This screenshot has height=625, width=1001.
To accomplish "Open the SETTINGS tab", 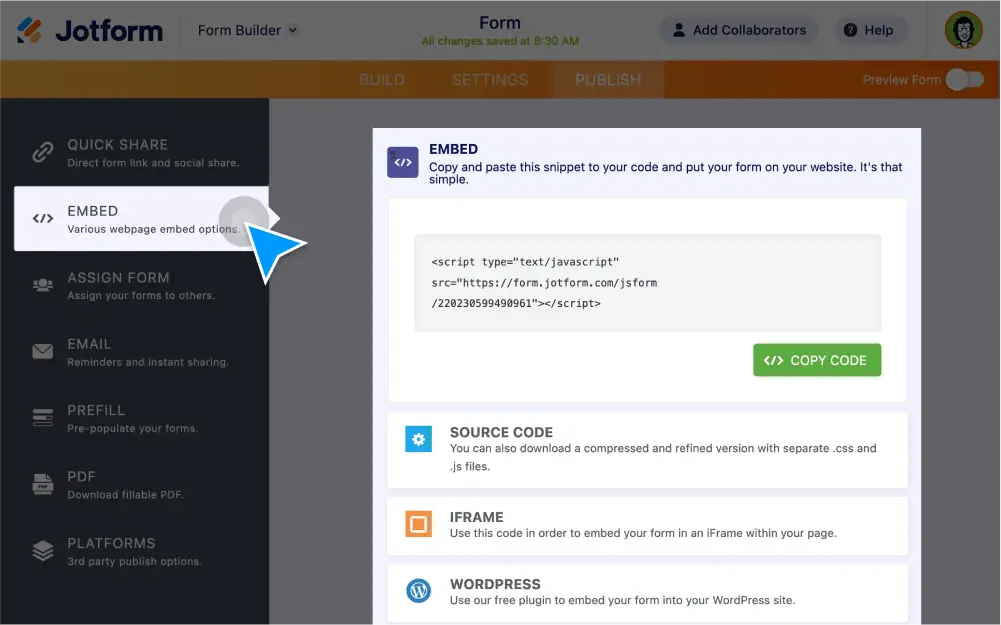I will pyautogui.click(x=489, y=79).
